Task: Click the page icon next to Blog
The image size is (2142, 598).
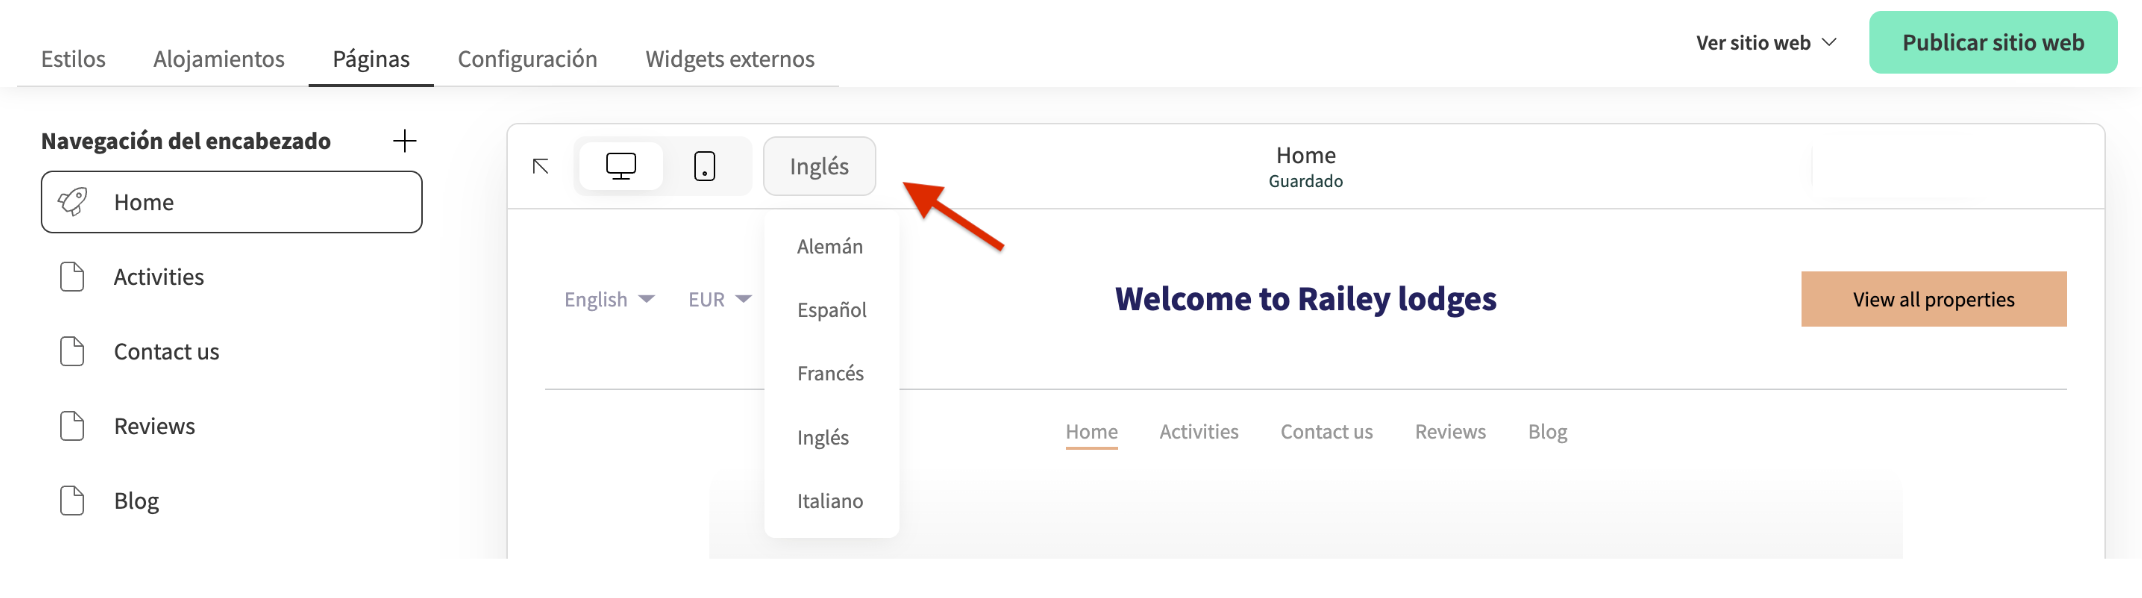Action: coord(72,500)
